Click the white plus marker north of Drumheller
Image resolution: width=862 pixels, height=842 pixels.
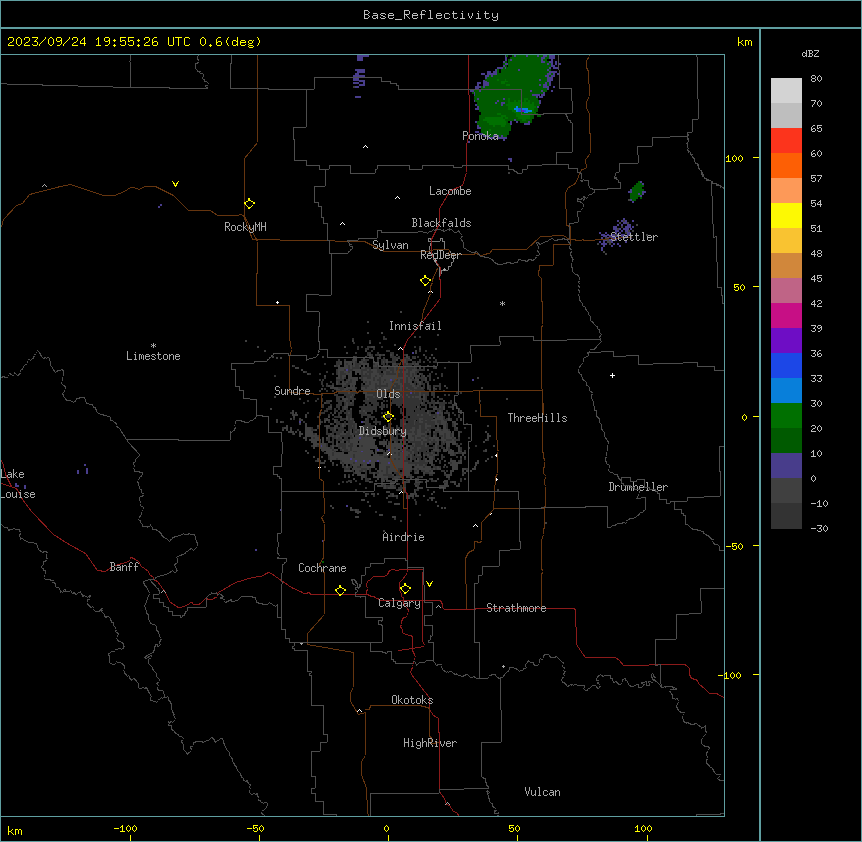pyautogui.click(x=612, y=375)
